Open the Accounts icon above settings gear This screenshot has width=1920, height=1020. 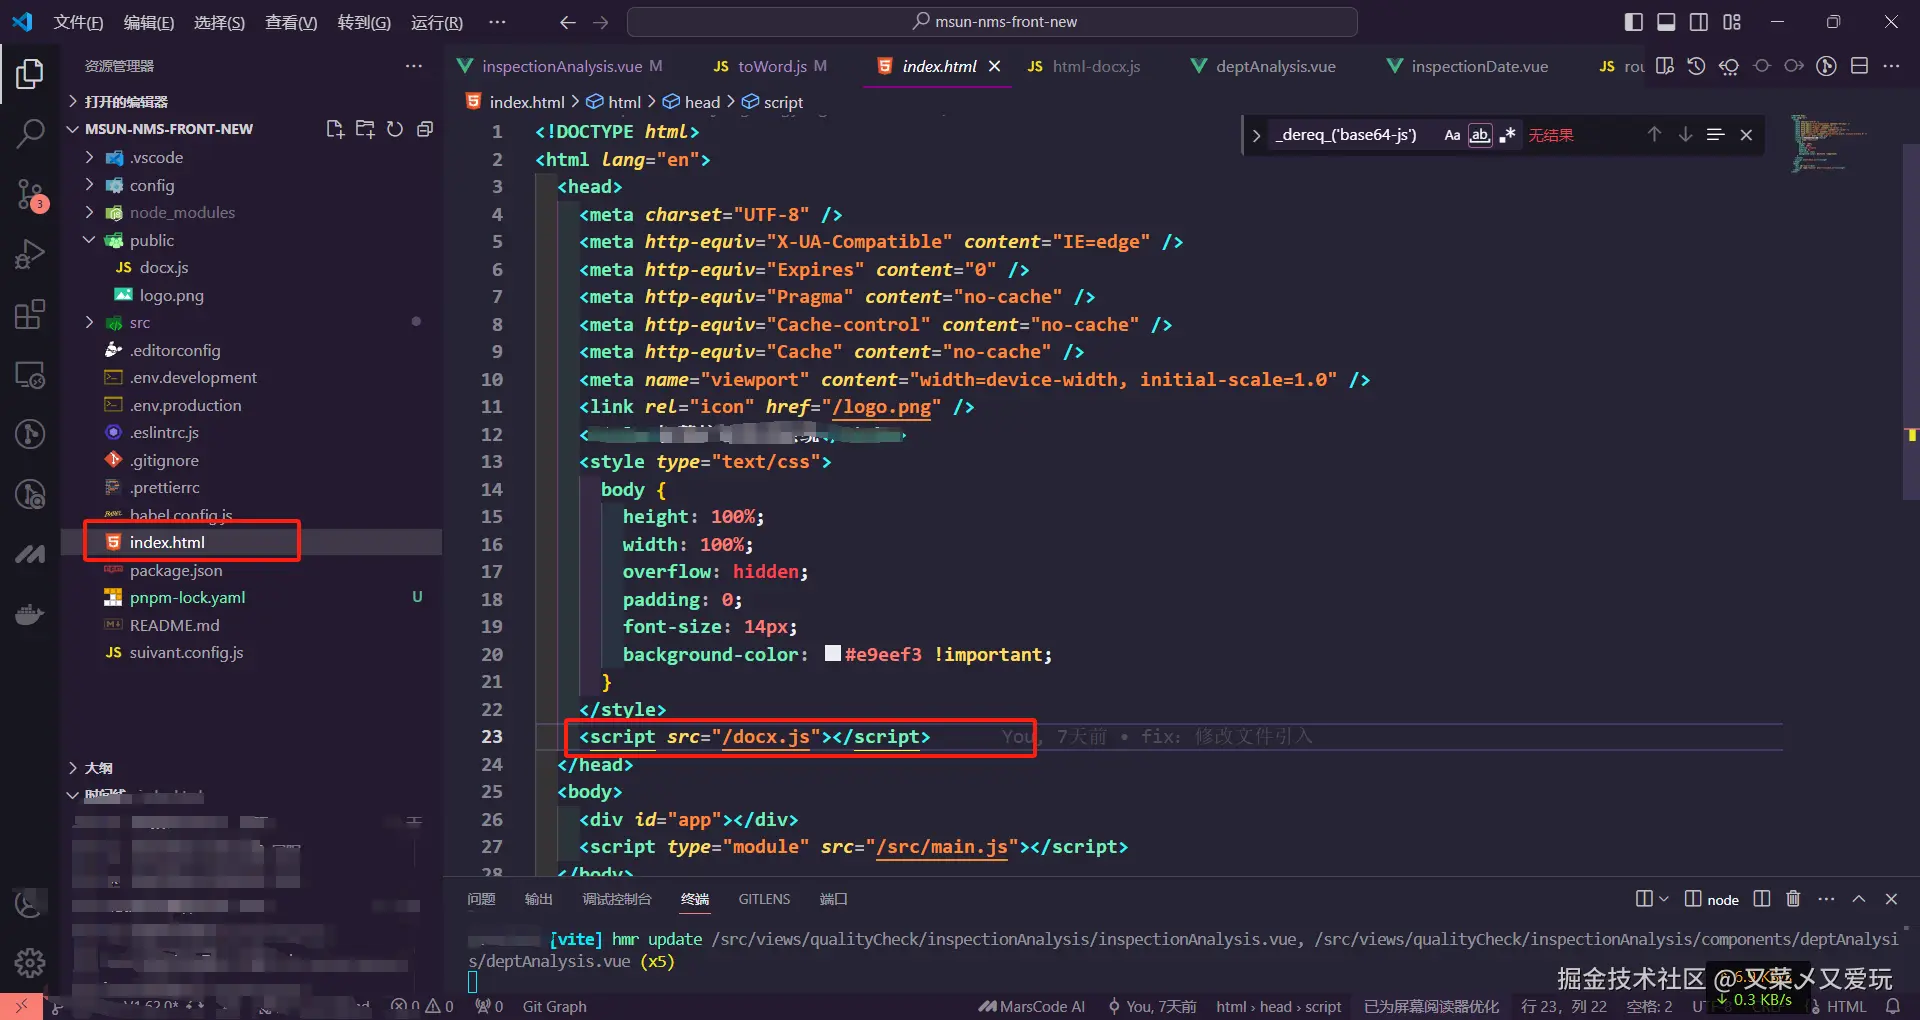pyautogui.click(x=30, y=903)
